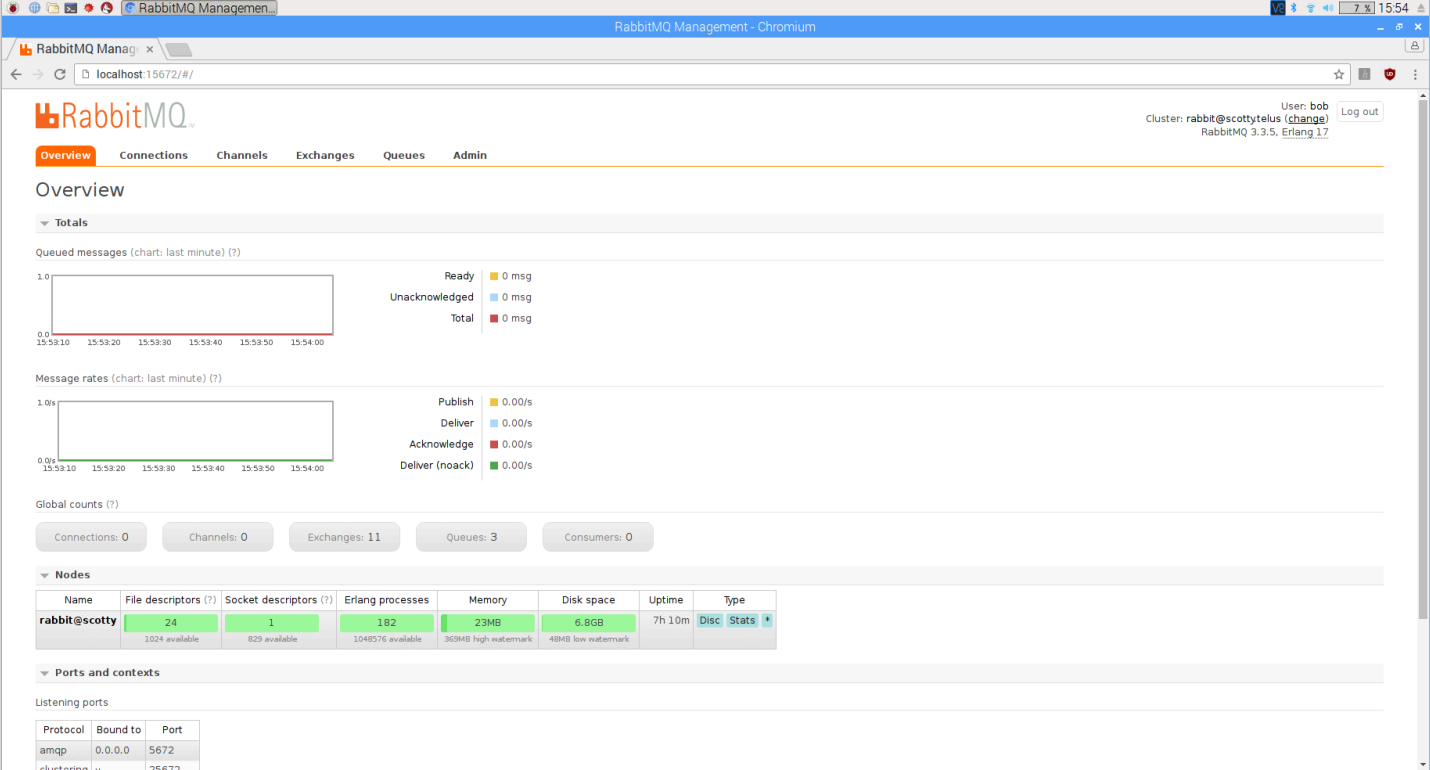Click the page vertical scrollbar
This screenshot has height=770, width=1430.
click(1422, 358)
